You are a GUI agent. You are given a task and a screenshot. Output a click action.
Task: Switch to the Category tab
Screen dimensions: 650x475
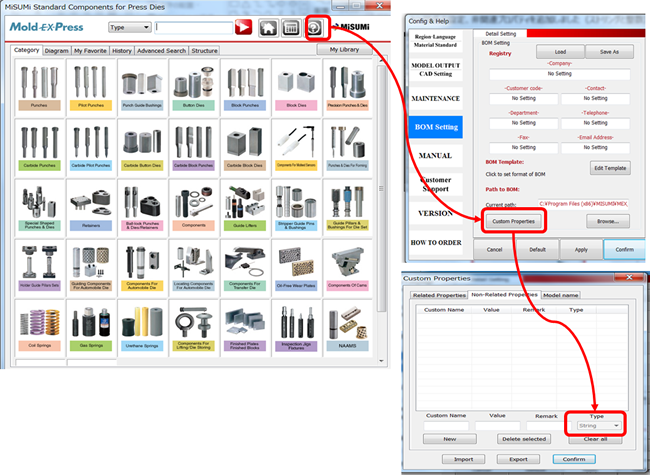click(26, 50)
